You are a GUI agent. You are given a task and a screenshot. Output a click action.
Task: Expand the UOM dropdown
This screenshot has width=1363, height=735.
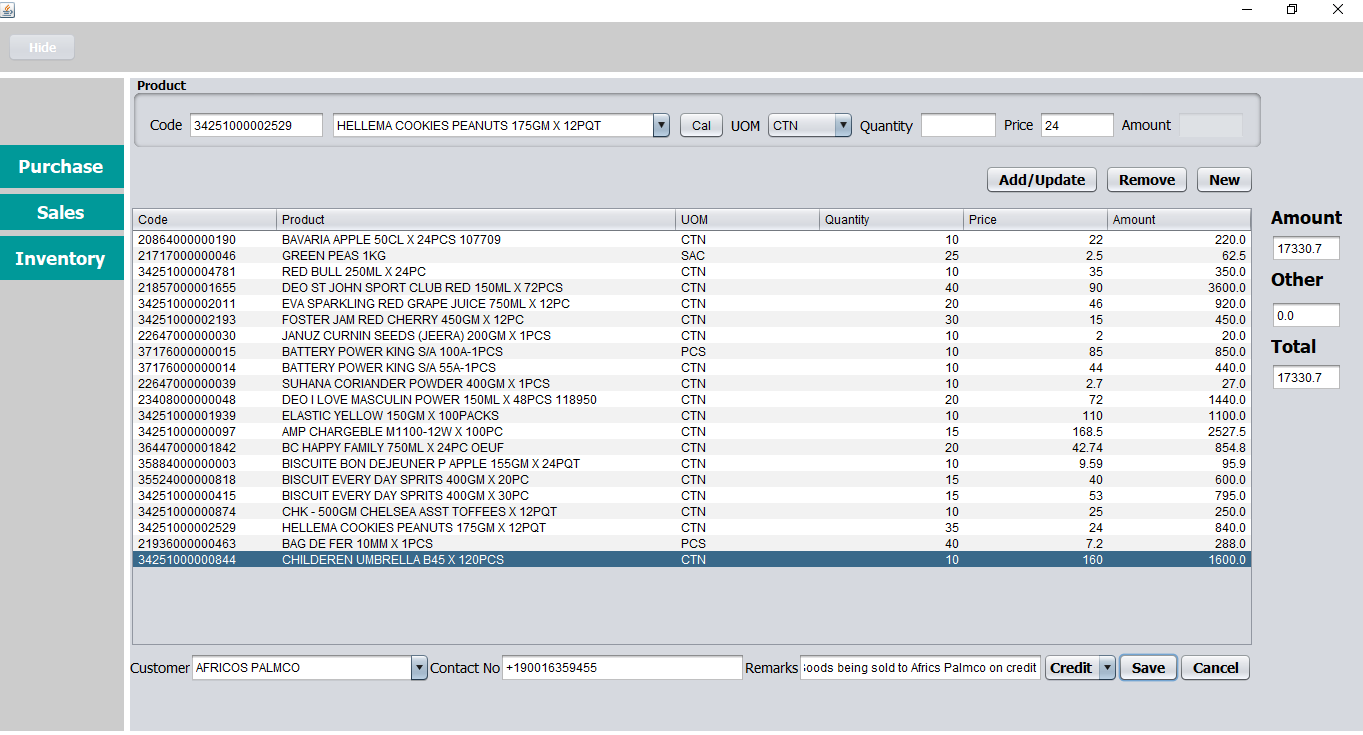tap(843, 126)
